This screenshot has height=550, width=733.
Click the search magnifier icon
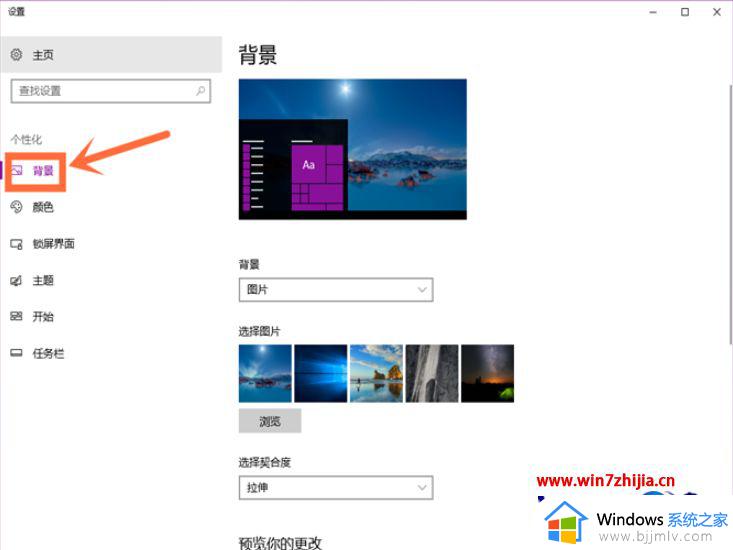pyautogui.click(x=201, y=91)
